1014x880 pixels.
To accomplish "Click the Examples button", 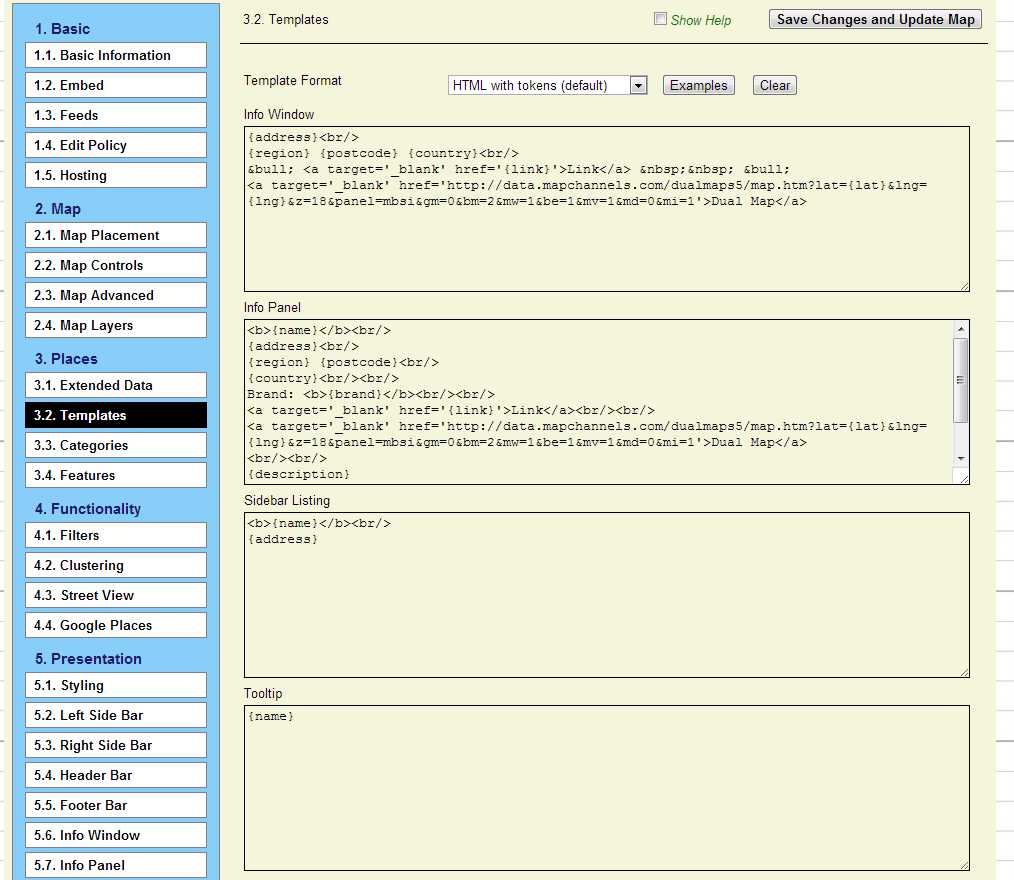I will tap(698, 85).
